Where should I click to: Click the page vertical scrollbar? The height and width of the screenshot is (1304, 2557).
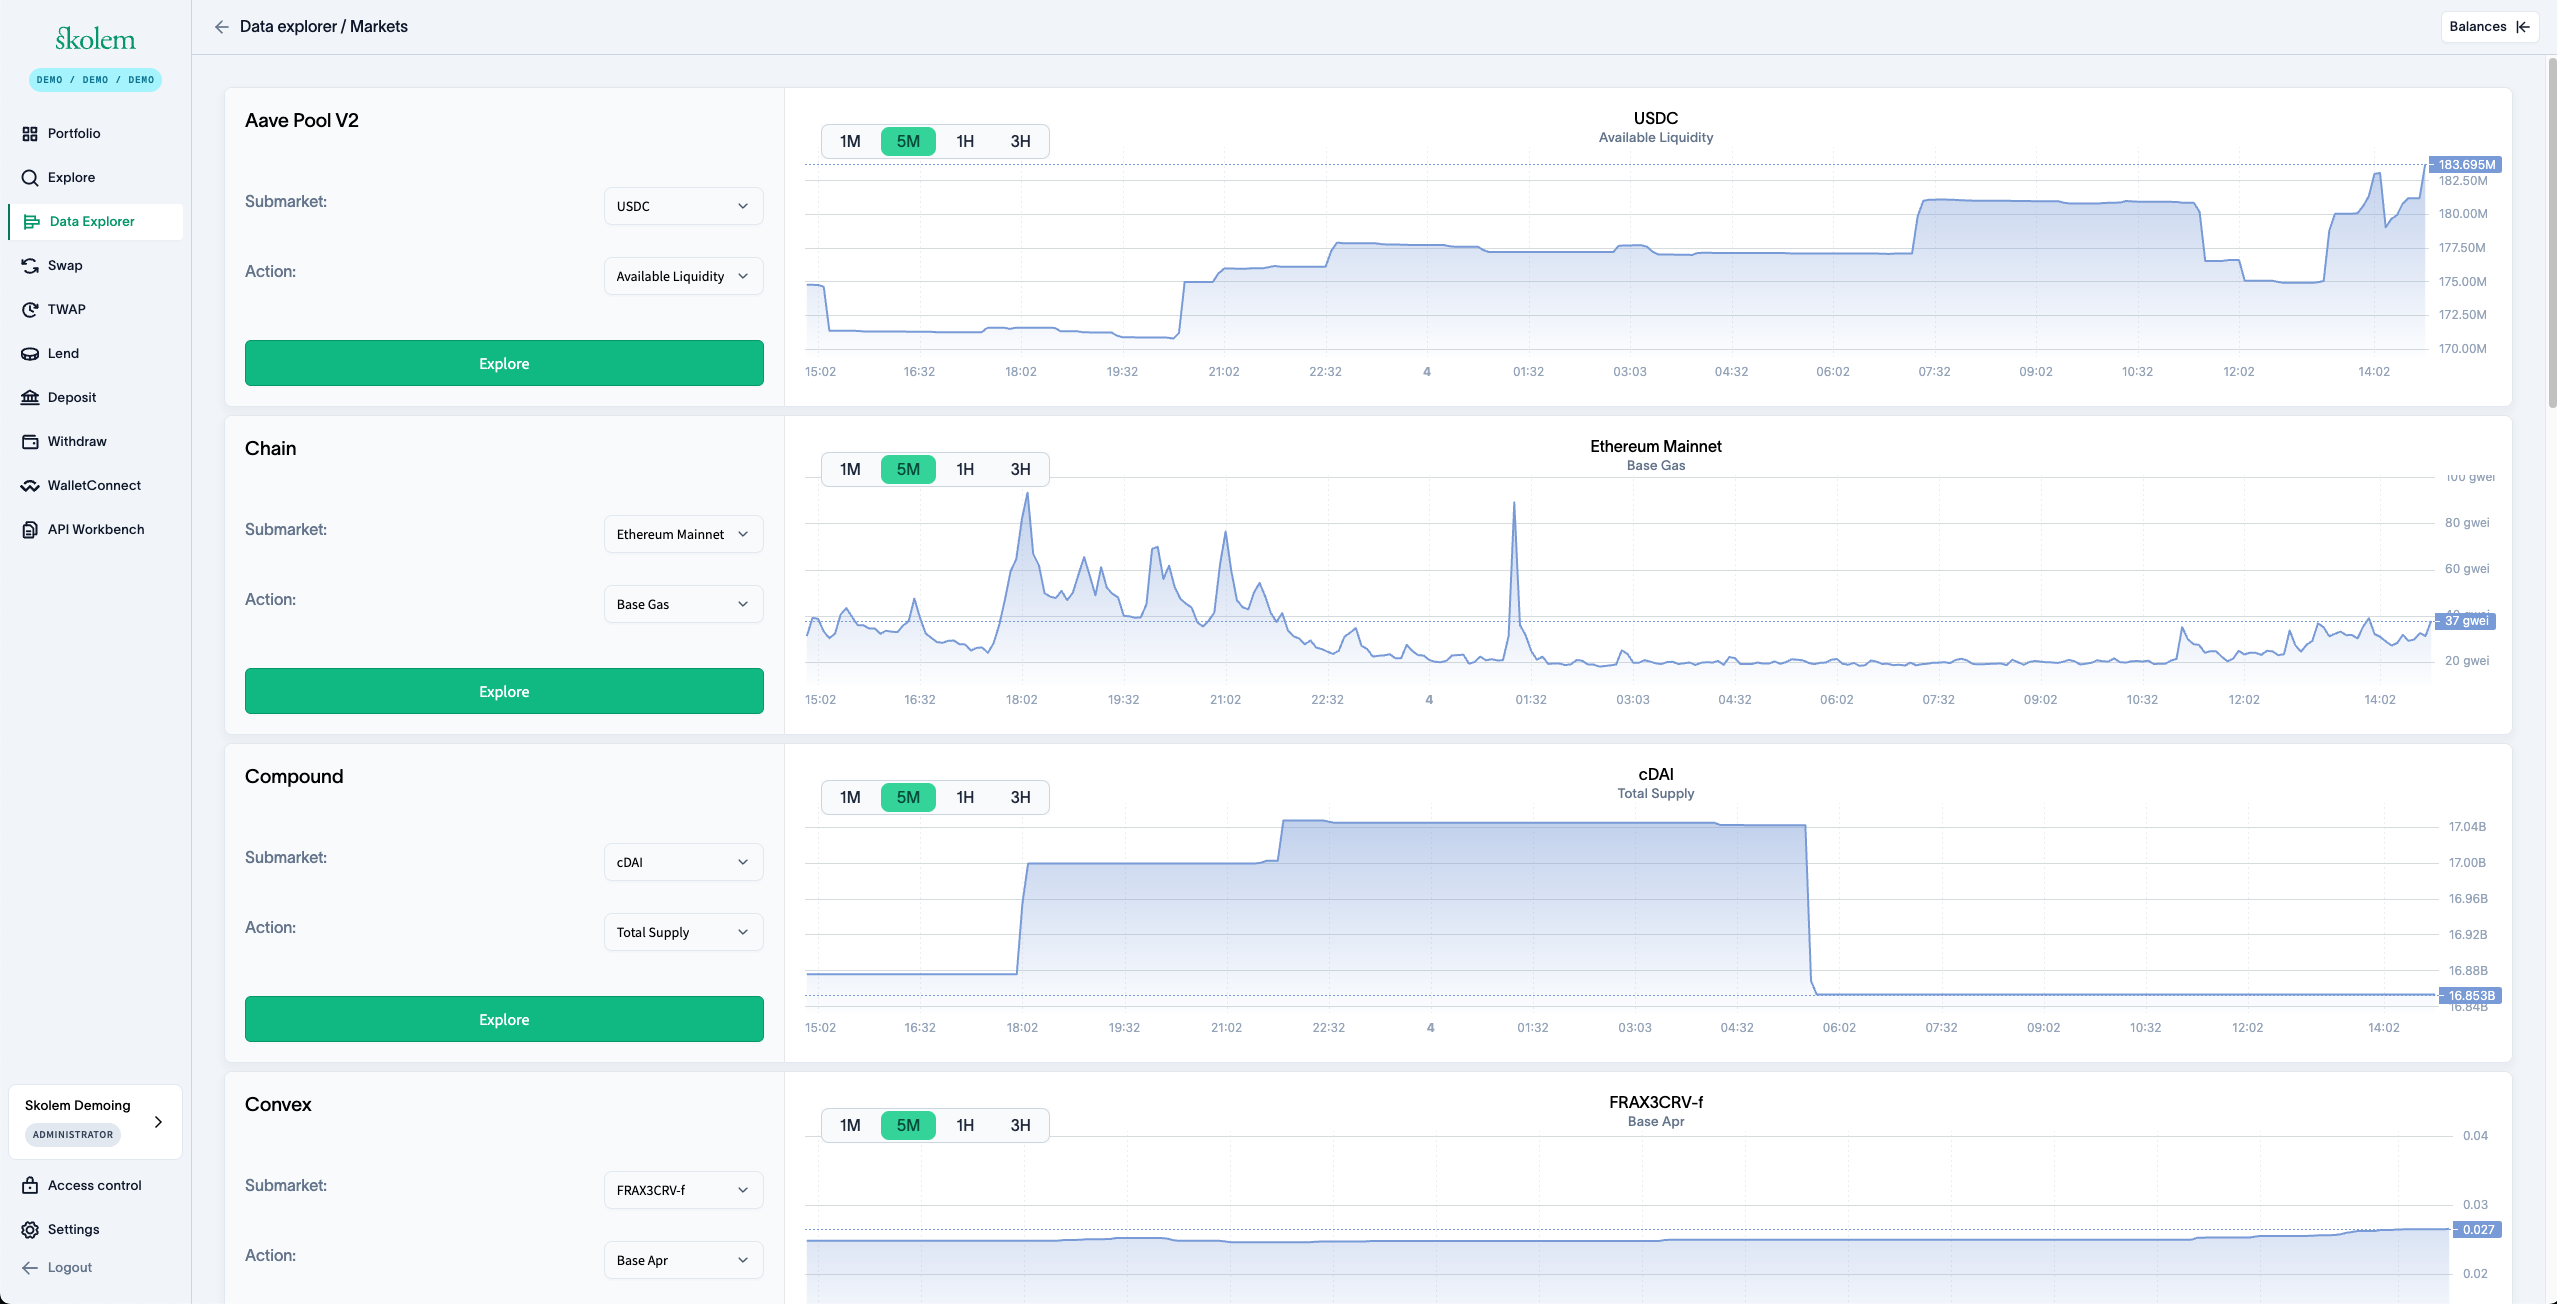coord(2551,230)
